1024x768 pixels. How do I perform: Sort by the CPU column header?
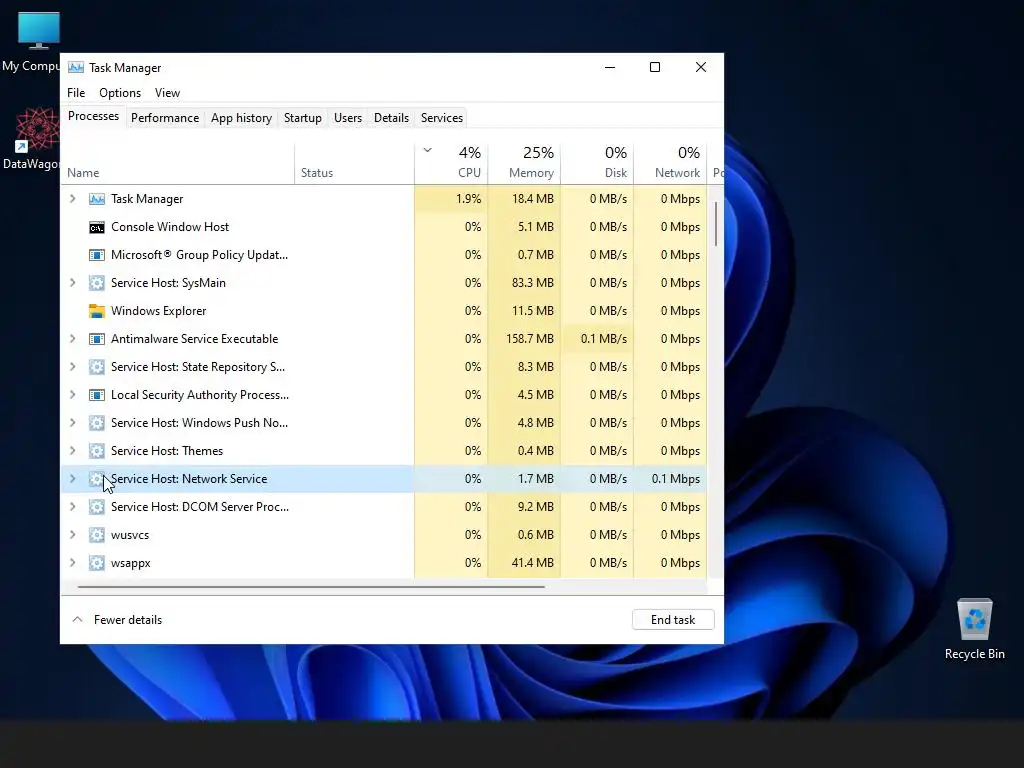point(451,163)
